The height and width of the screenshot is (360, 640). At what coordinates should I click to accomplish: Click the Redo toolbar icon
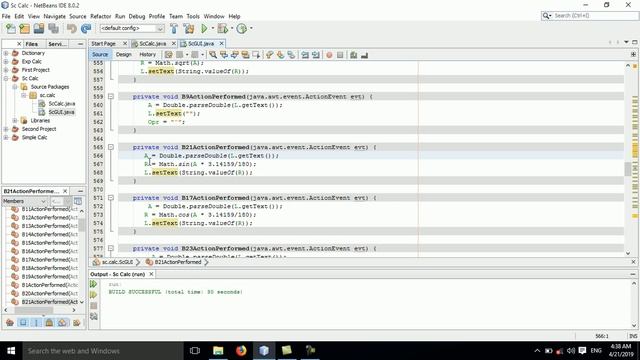pyautogui.click(x=86, y=29)
